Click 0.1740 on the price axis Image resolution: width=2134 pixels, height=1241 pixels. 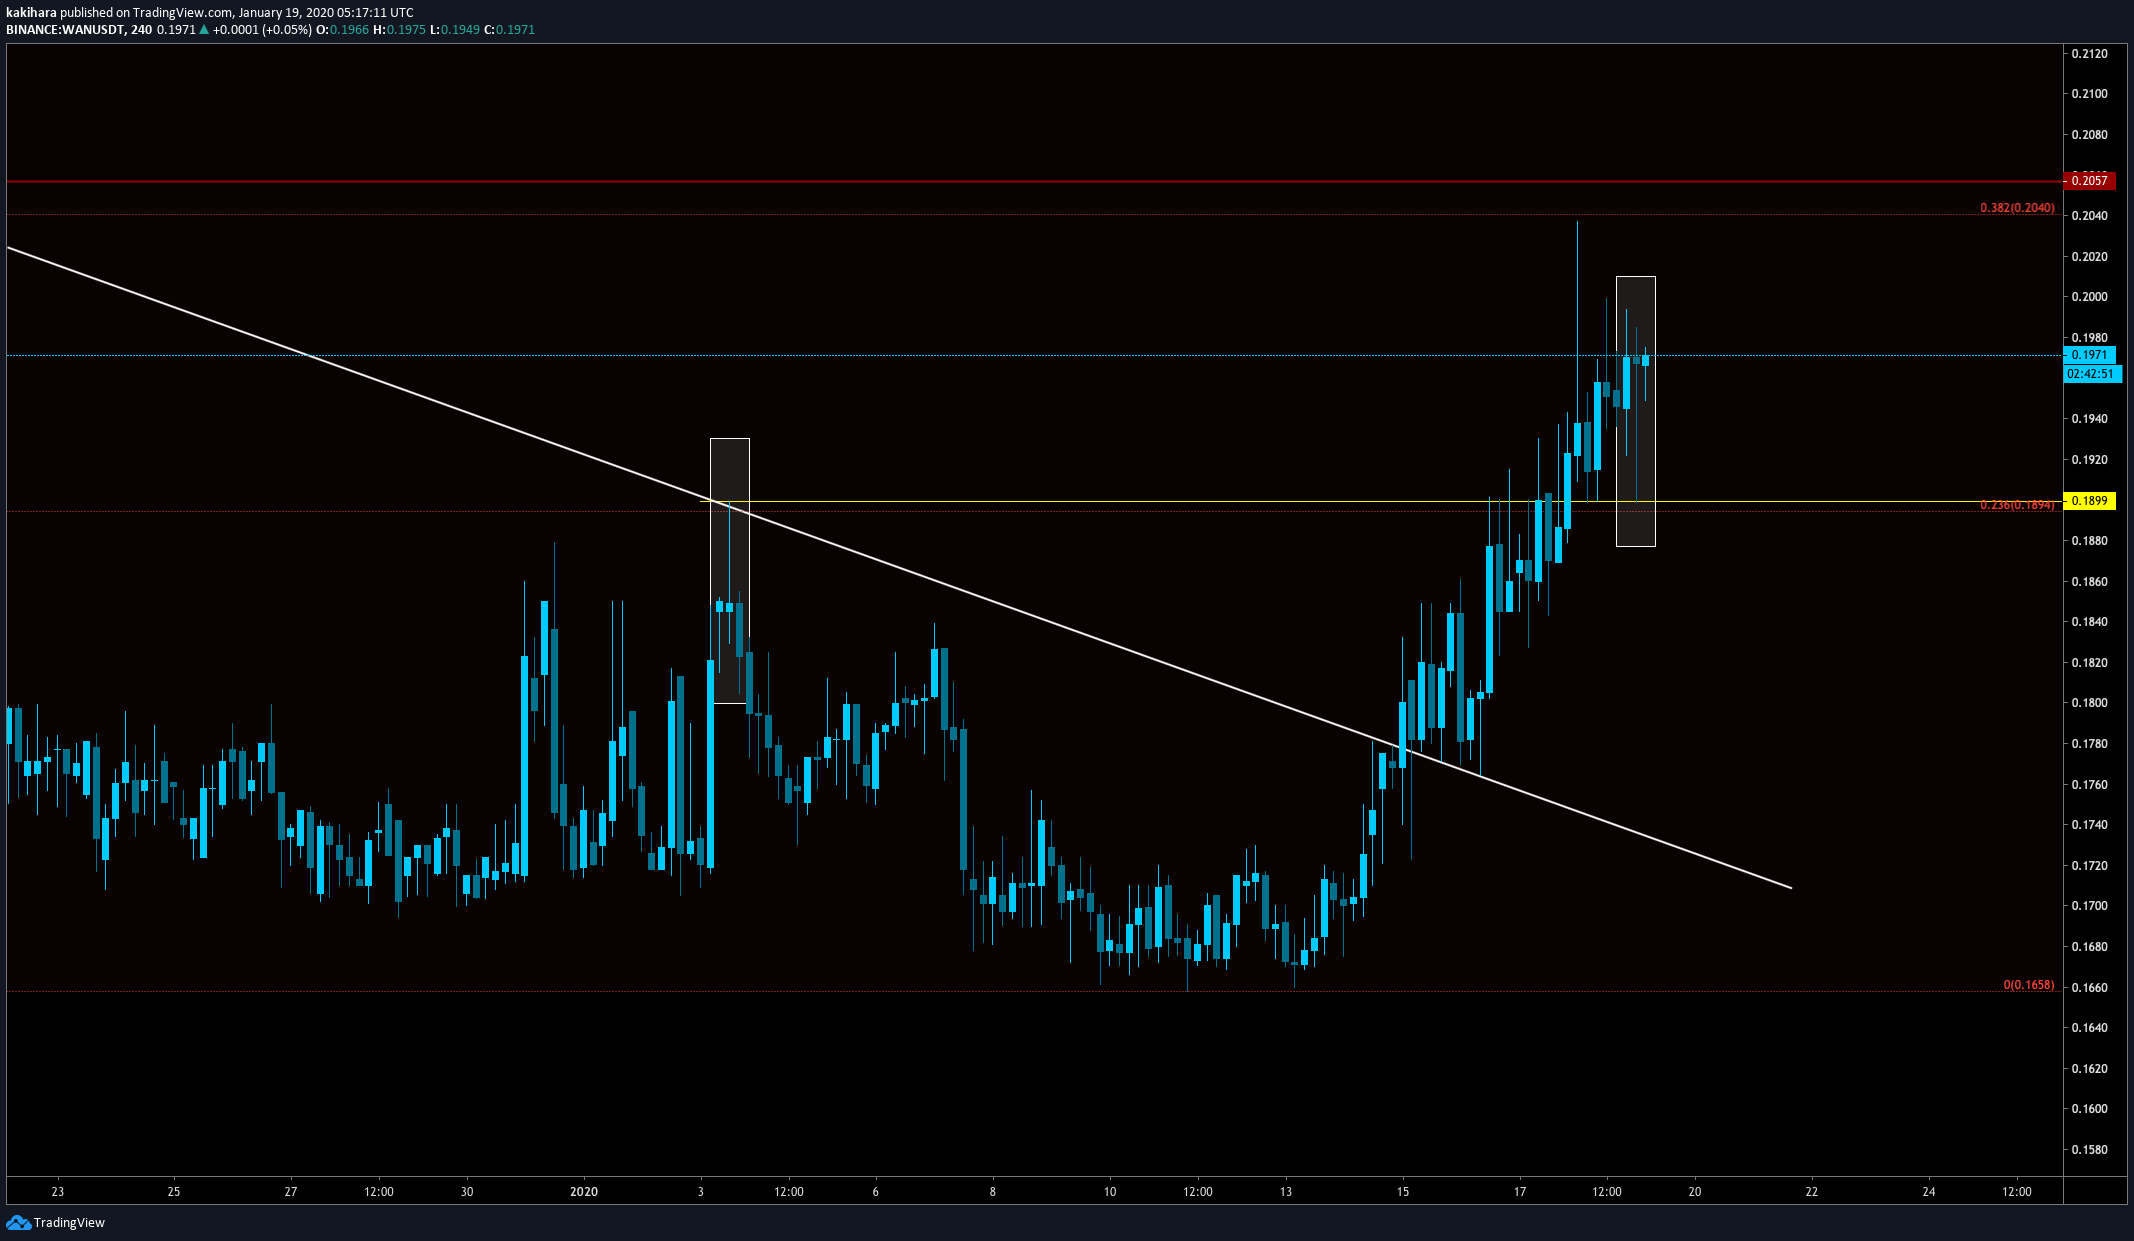pyautogui.click(x=2089, y=825)
